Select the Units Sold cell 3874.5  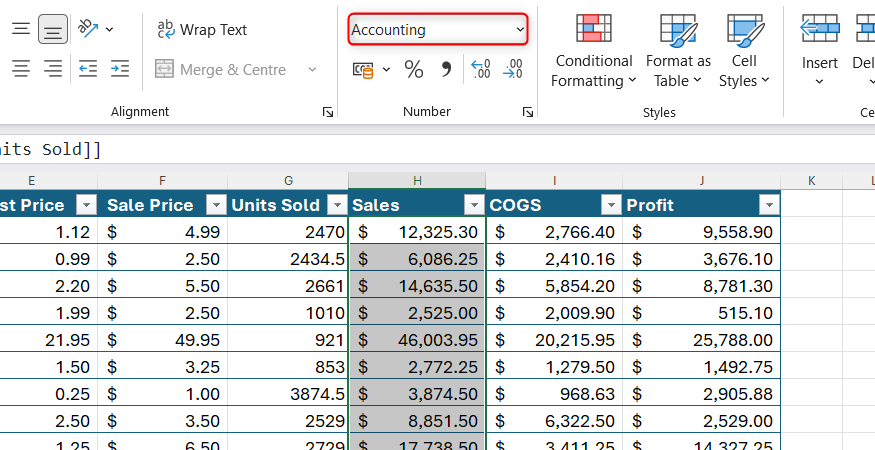pyautogui.click(x=288, y=394)
